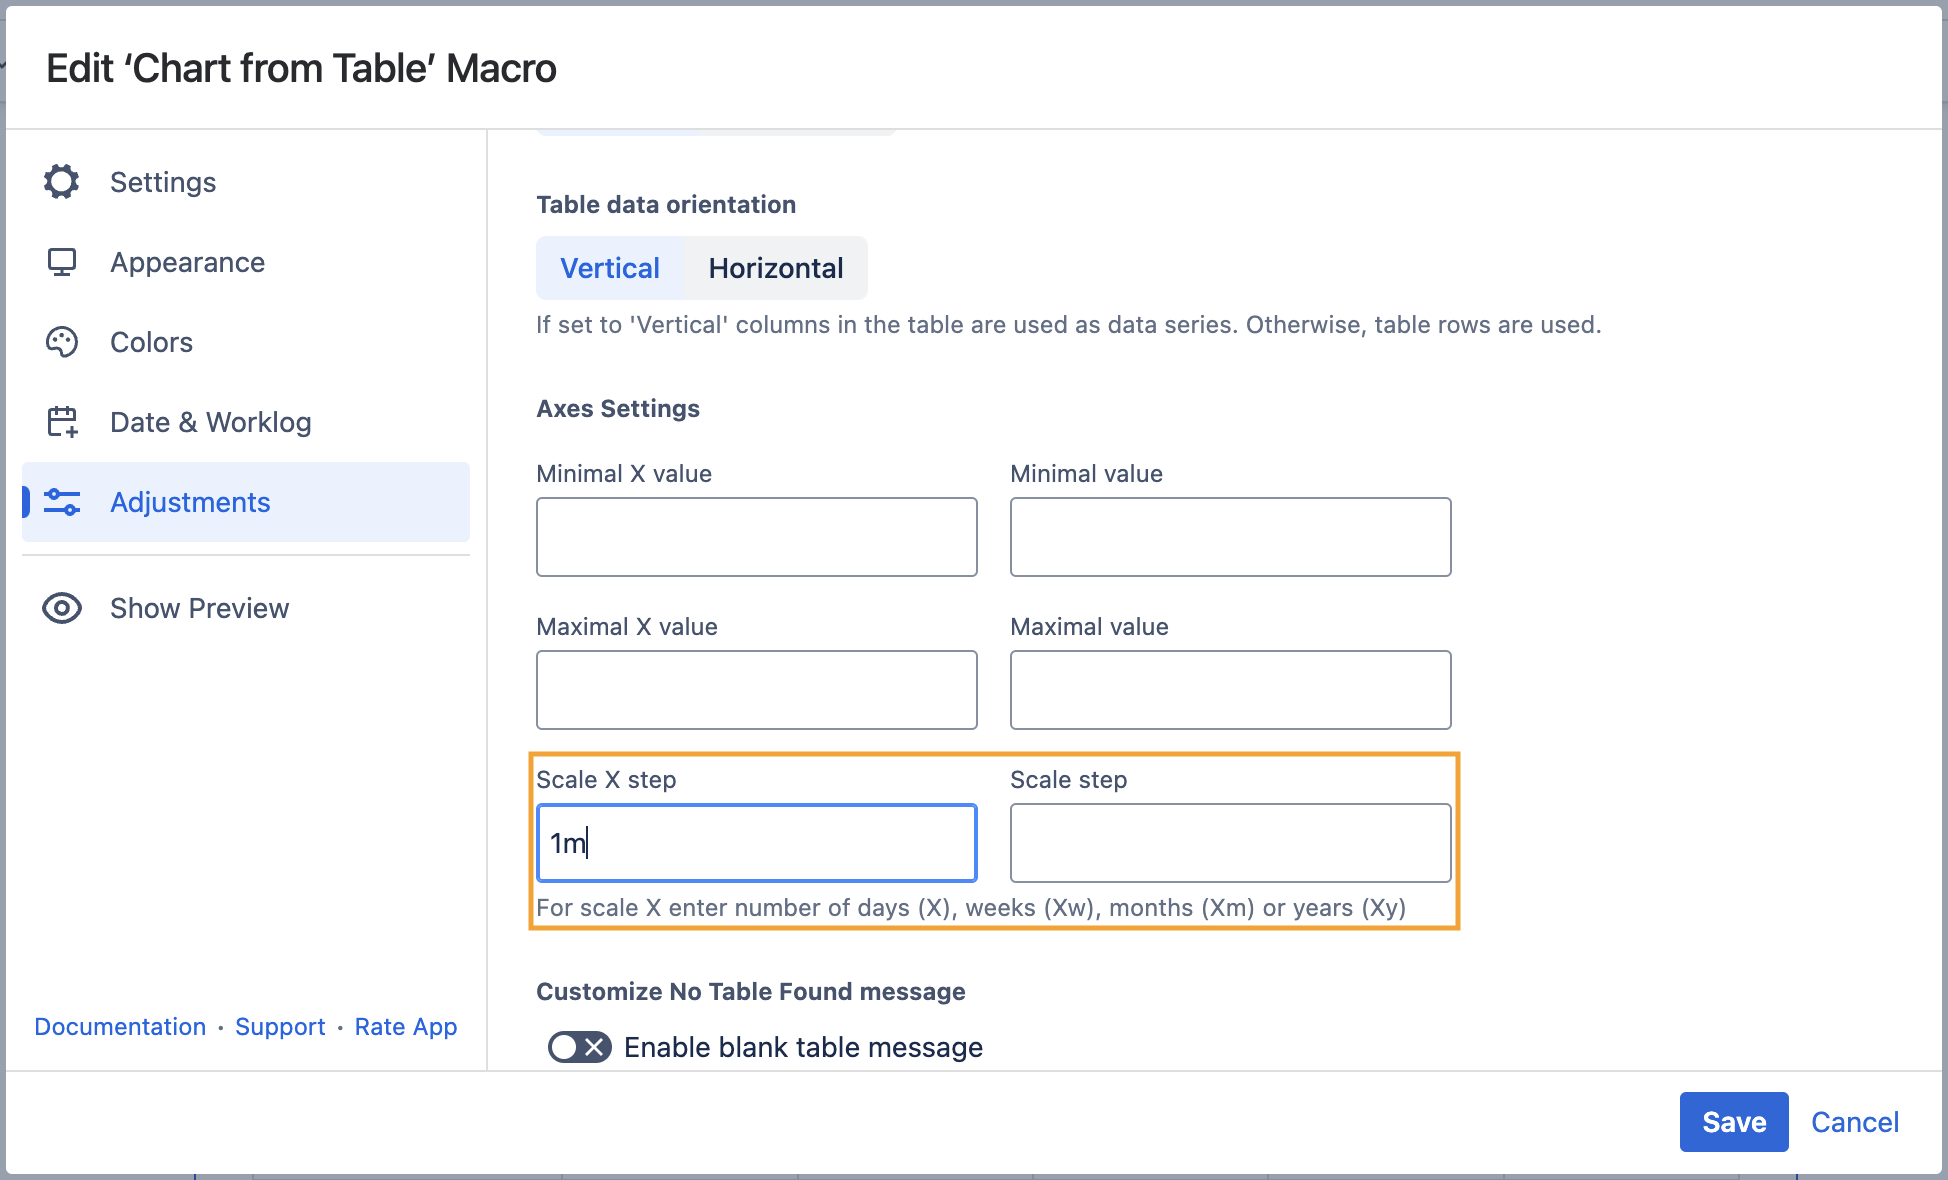The height and width of the screenshot is (1180, 1948).
Task: Click the Maximal value input field
Action: 1230,690
